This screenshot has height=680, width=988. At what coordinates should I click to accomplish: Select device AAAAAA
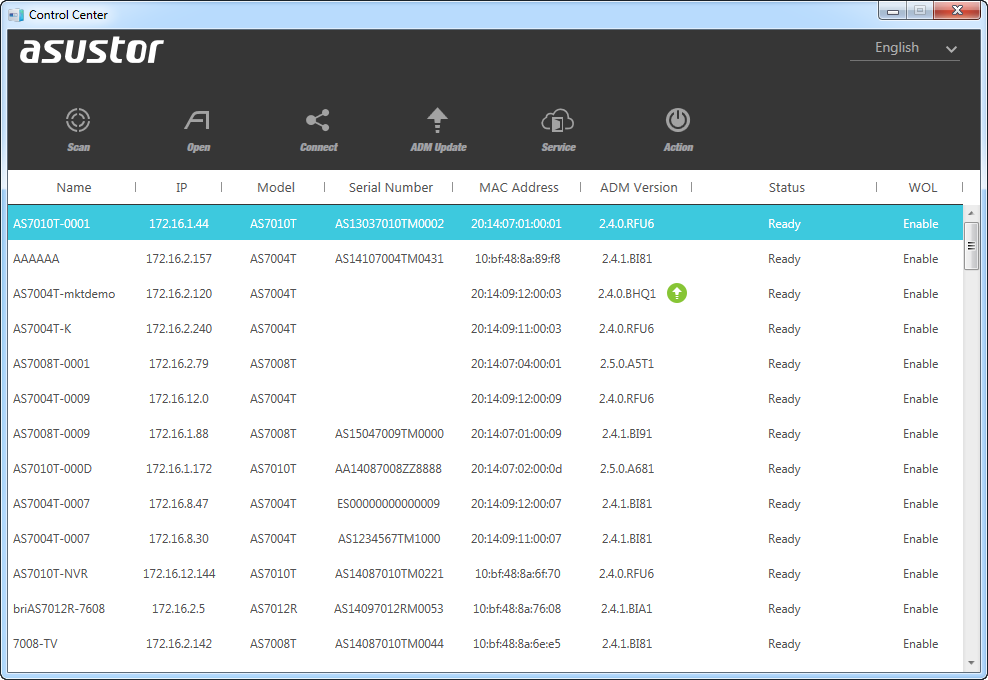click(x=485, y=258)
